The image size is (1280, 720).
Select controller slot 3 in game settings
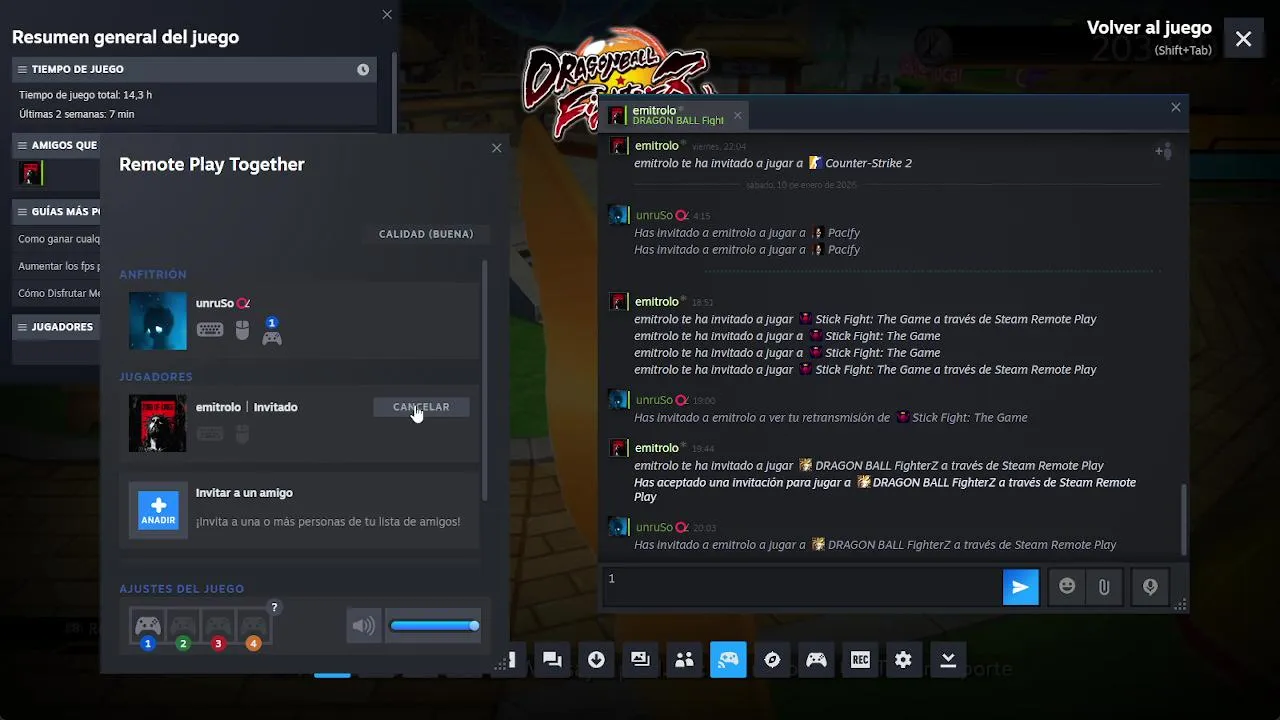(x=218, y=630)
